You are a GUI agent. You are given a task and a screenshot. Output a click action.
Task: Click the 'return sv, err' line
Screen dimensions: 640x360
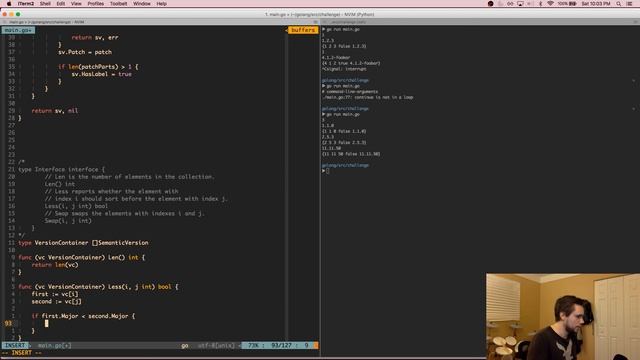95,38
